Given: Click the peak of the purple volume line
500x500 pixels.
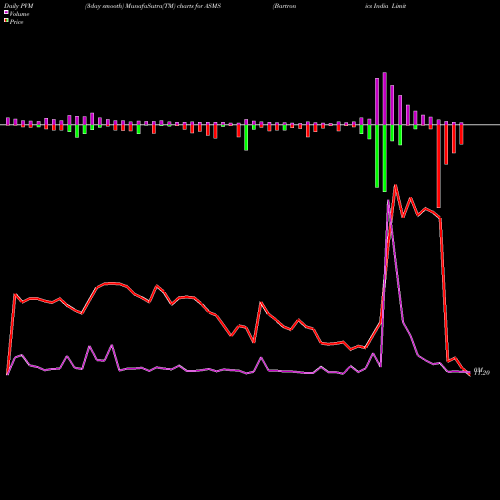Looking at the screenshot, I should point(388,200).
